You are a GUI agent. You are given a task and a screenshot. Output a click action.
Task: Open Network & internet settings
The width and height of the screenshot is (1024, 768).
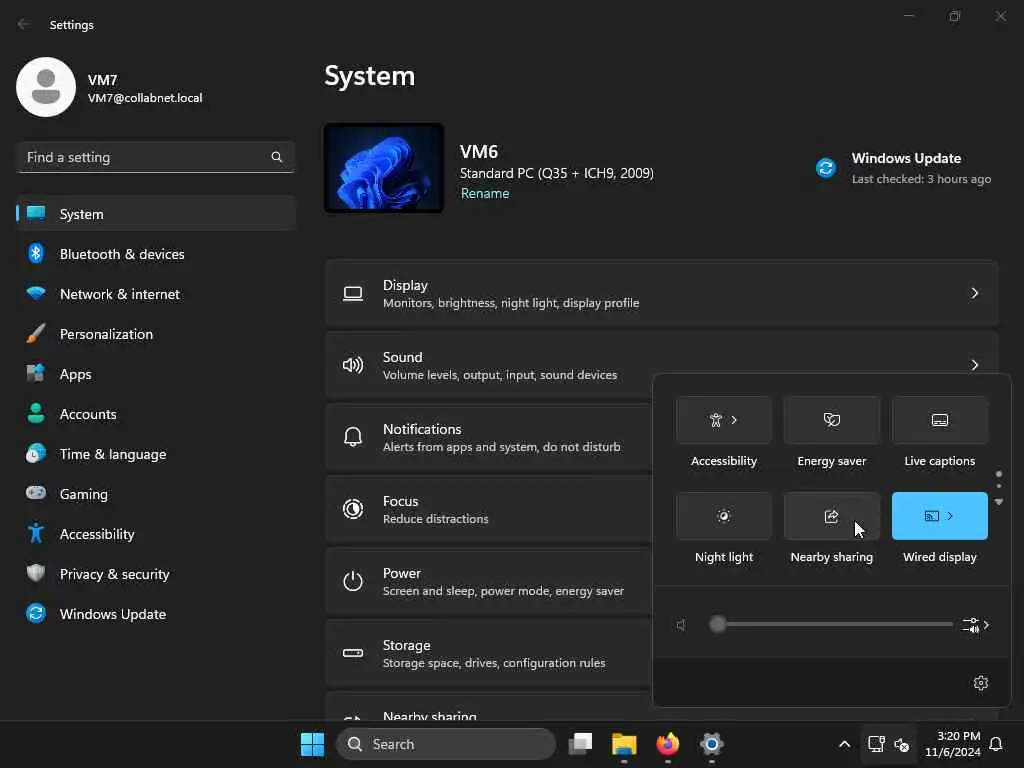click(155, 294)
